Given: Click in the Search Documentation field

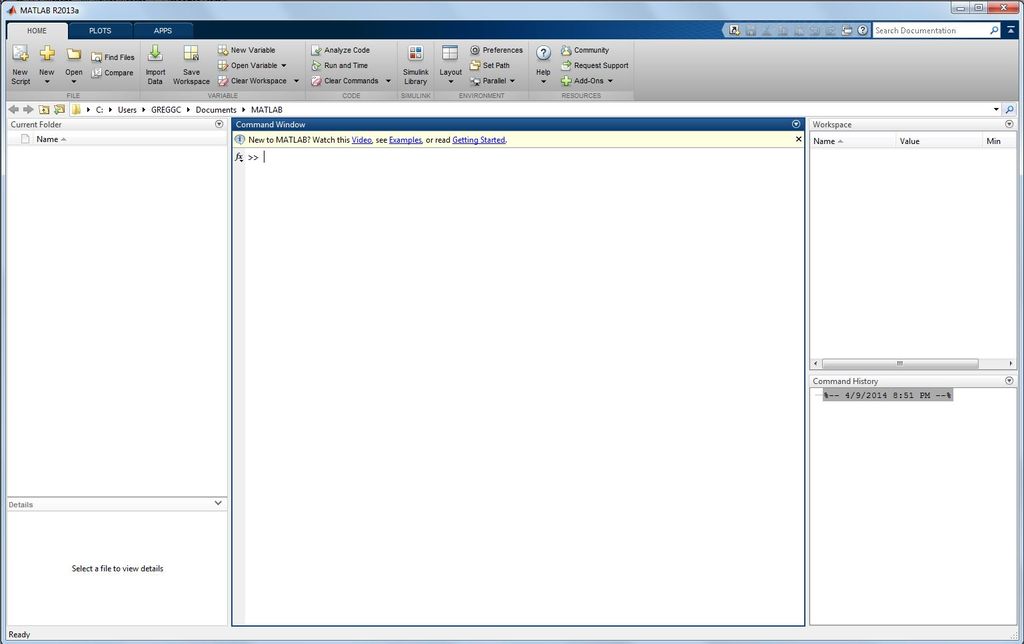Looking at the screenshot, I should point(930,31).
